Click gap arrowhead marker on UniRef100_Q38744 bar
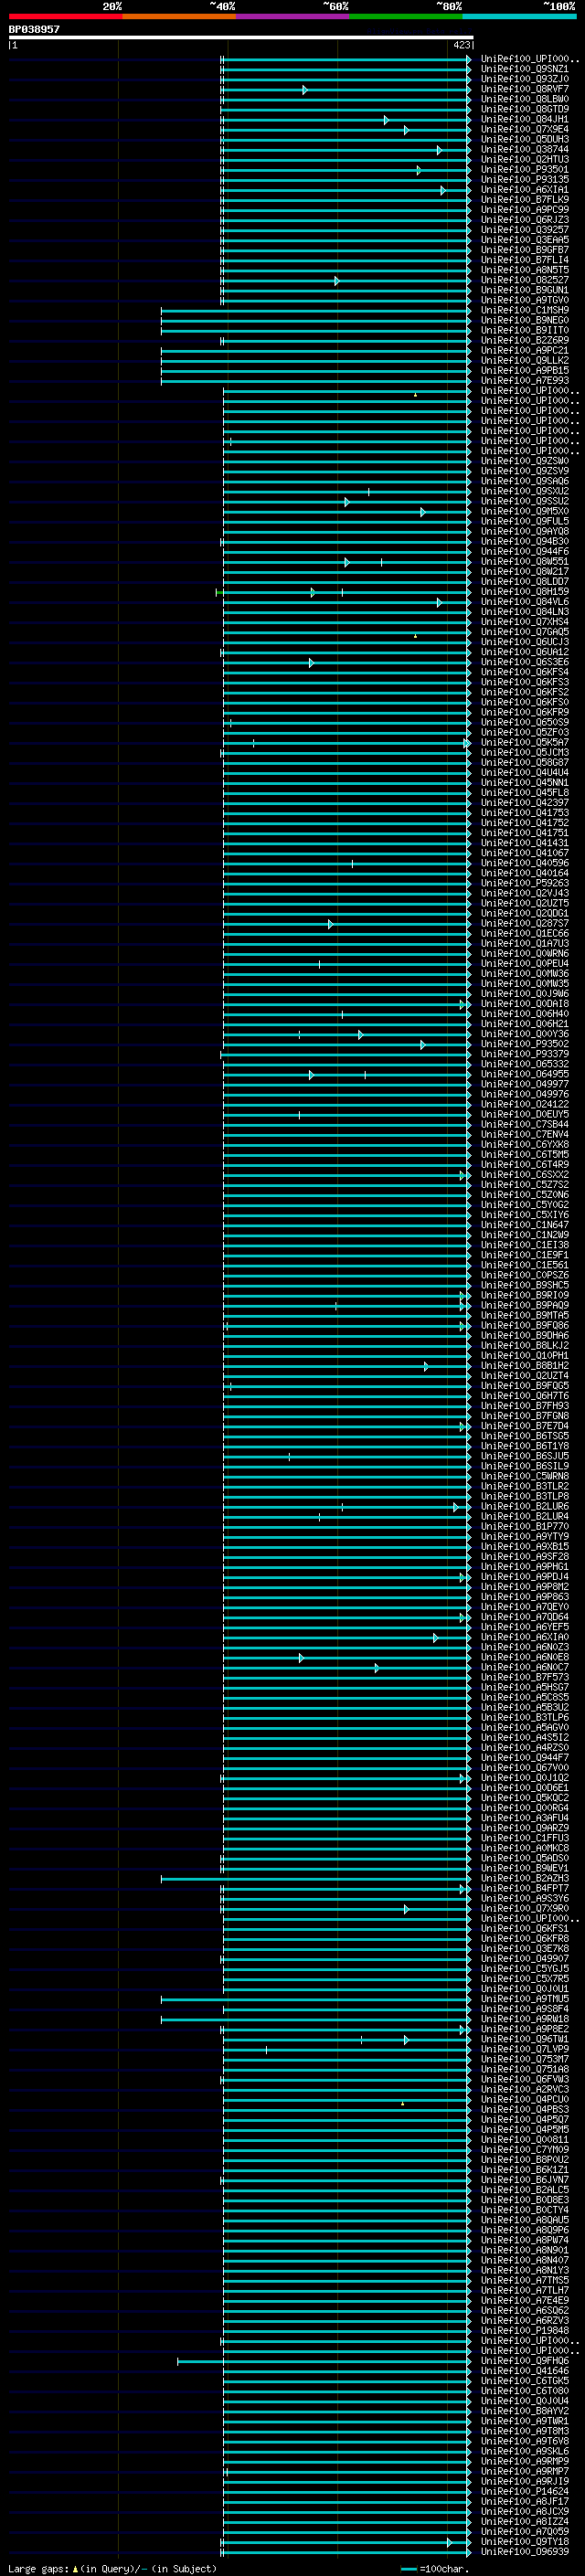Screen dimensions: 585x2576 click(x=439, y=150)
